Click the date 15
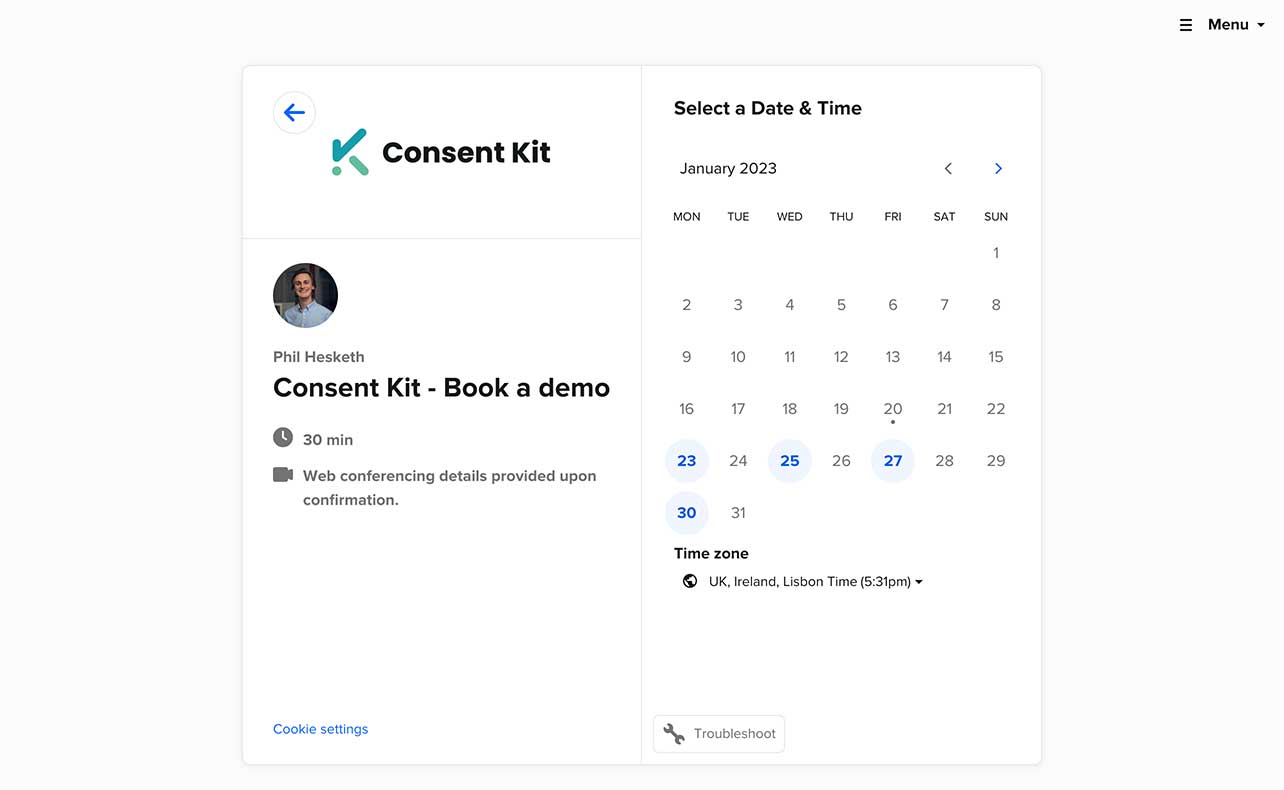This screenshot has width=1284, height=790. tap(996, 357)
